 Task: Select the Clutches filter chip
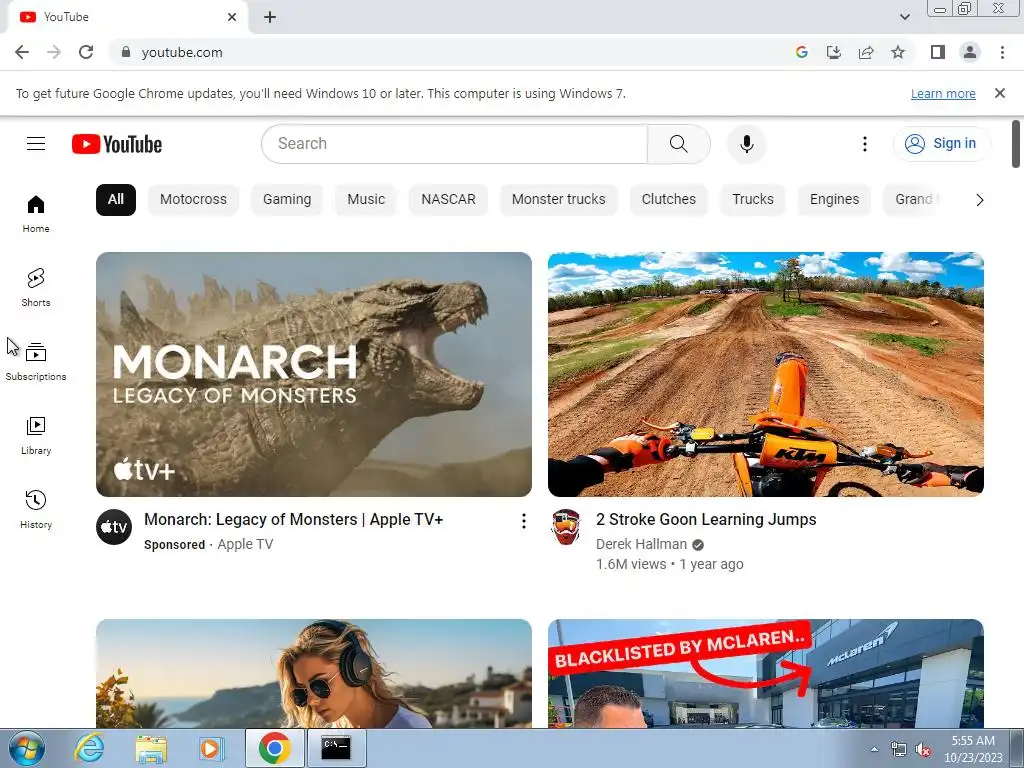[x=669, y=200]
